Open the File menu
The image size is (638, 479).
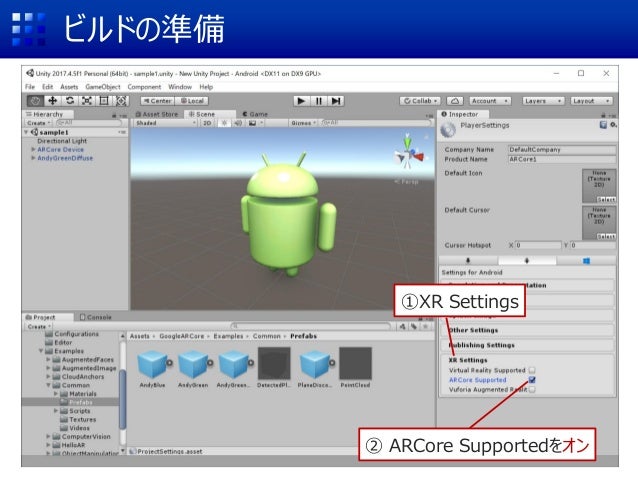click(30, 87)
